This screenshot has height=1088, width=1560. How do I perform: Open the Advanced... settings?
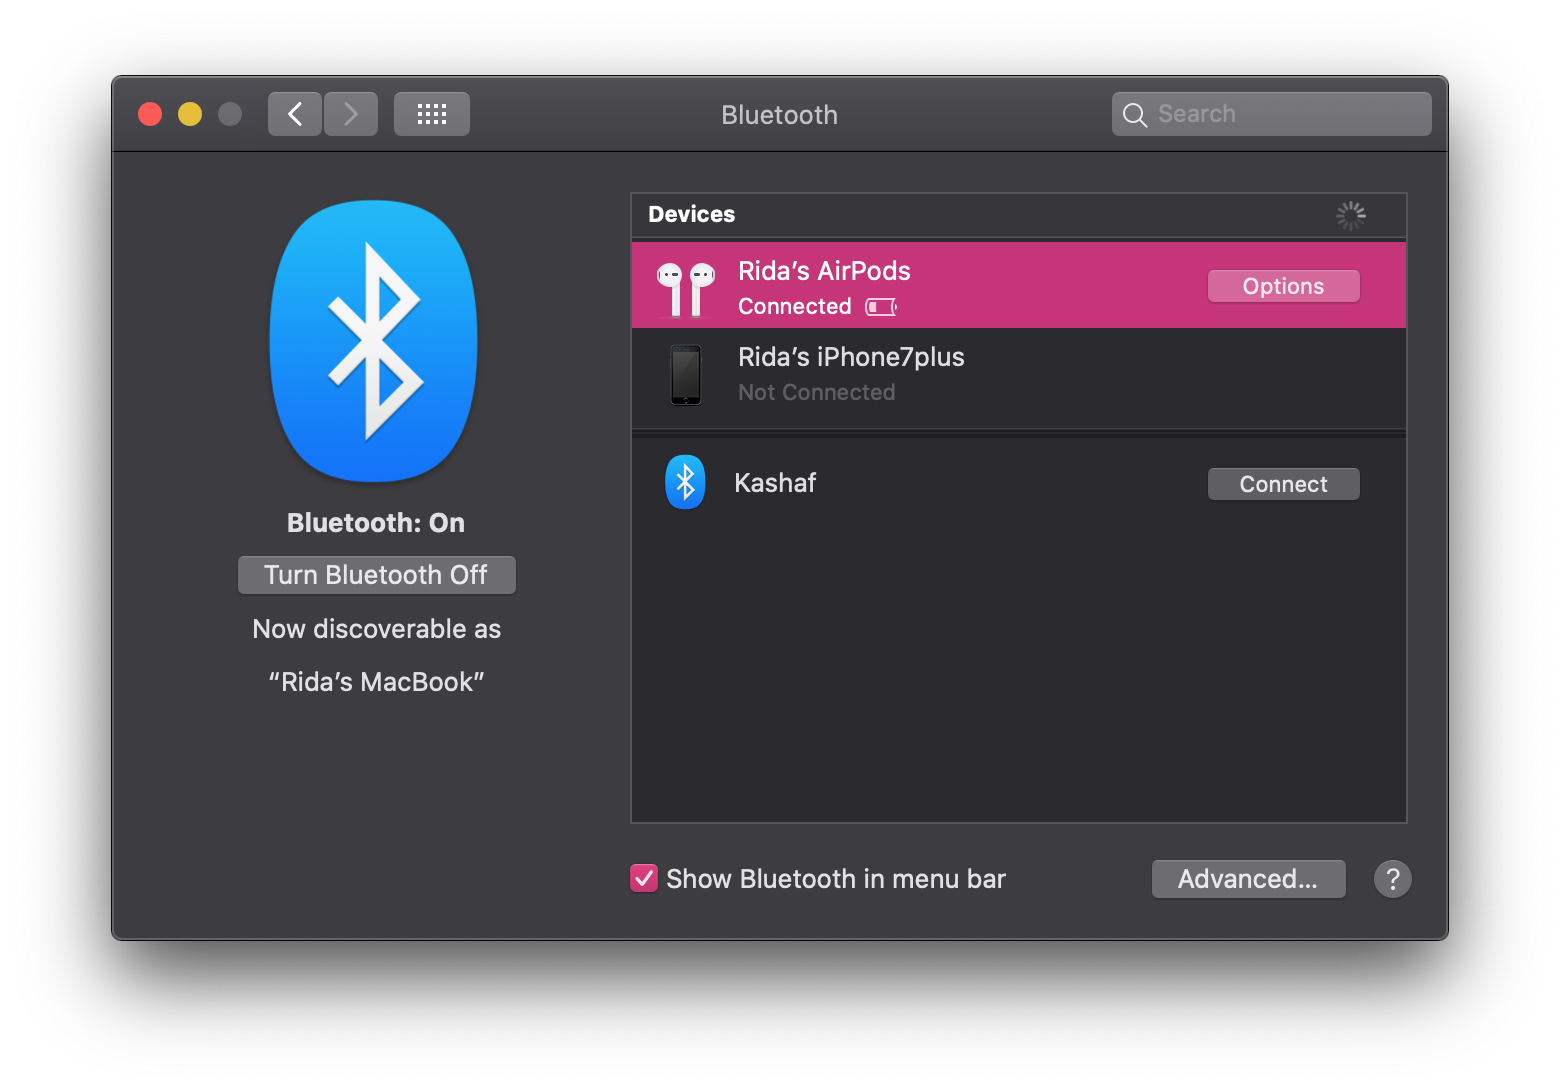pos(1247,879)
